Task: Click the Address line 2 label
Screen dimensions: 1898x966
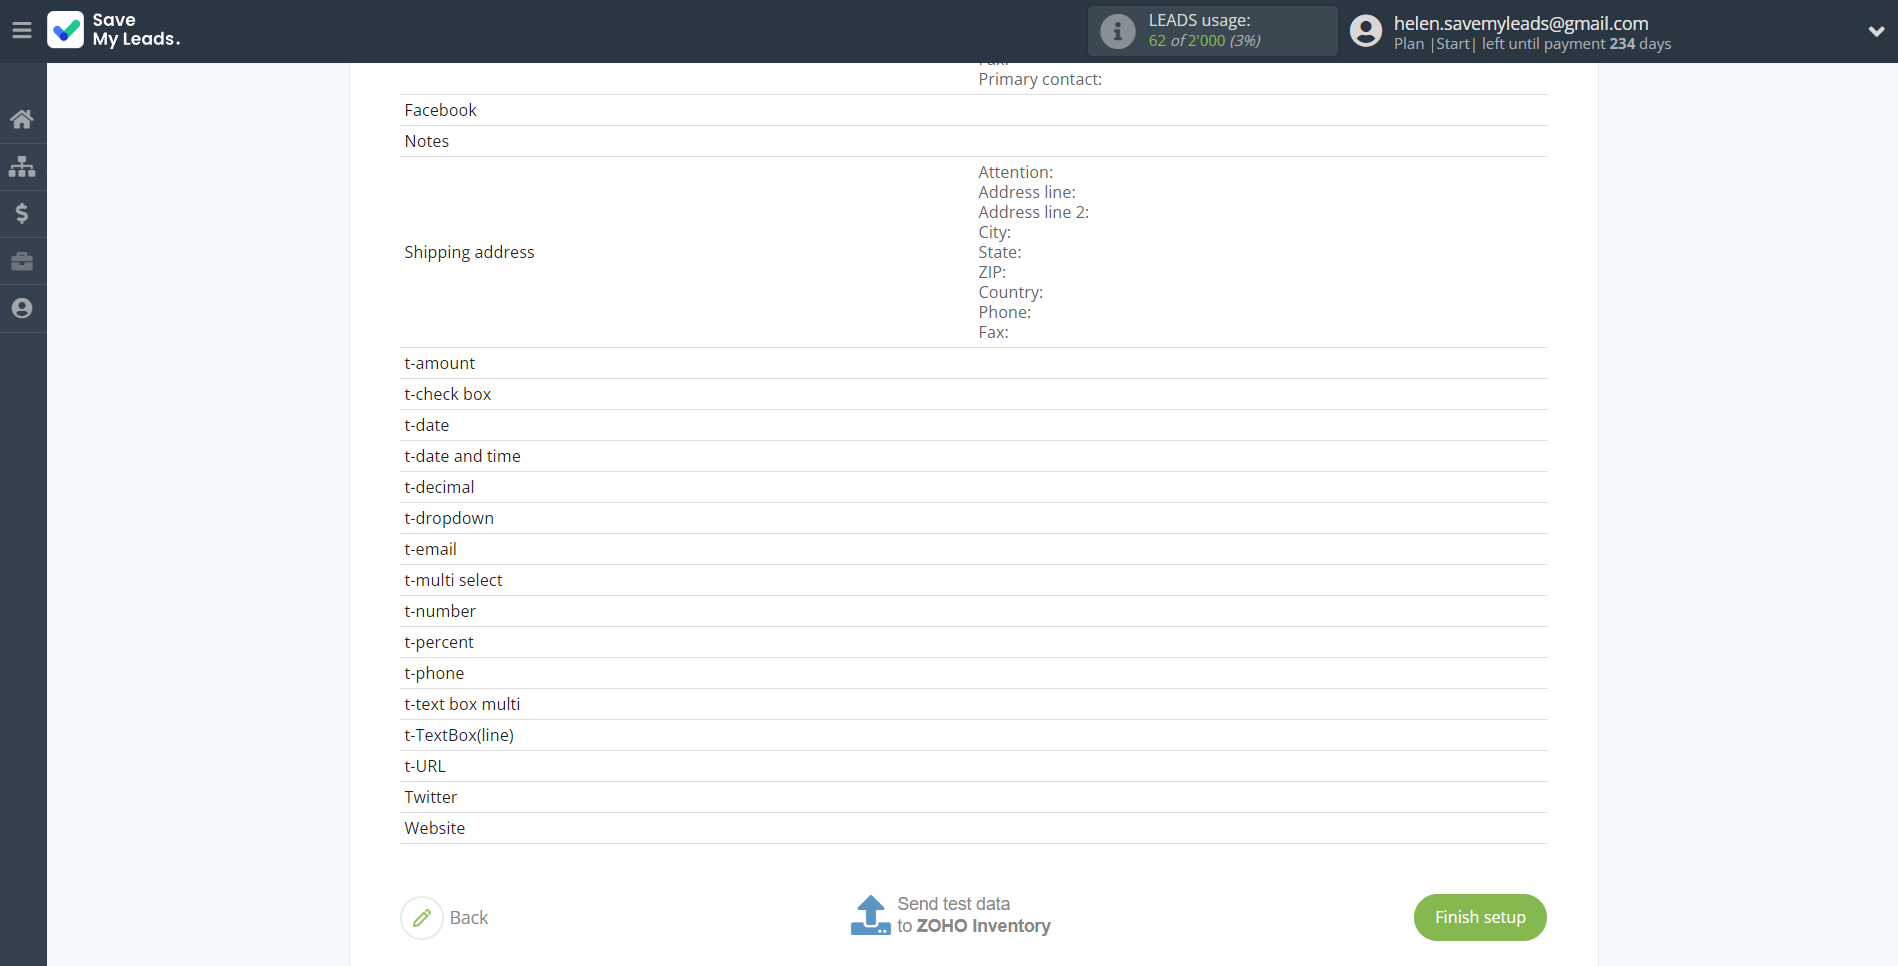Action: [x=1033, y=212]
